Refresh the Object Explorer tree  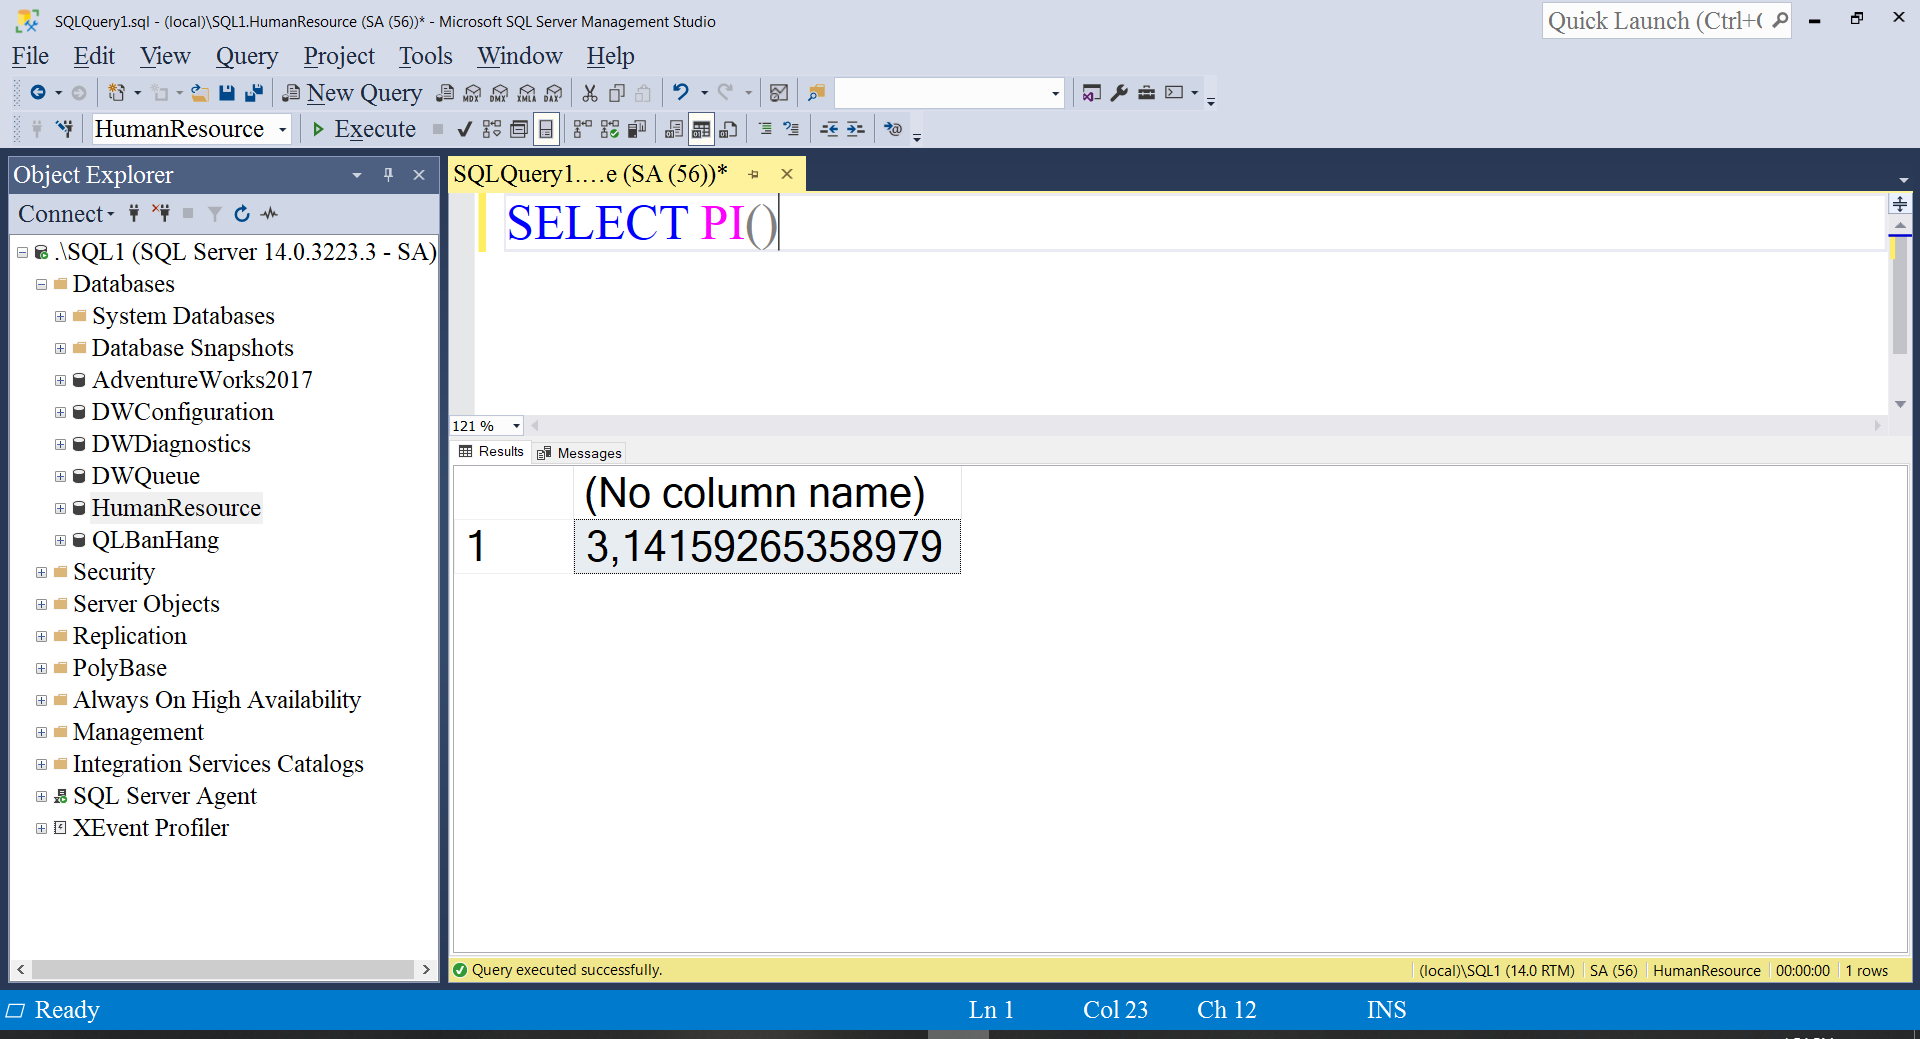pos(242,213)
